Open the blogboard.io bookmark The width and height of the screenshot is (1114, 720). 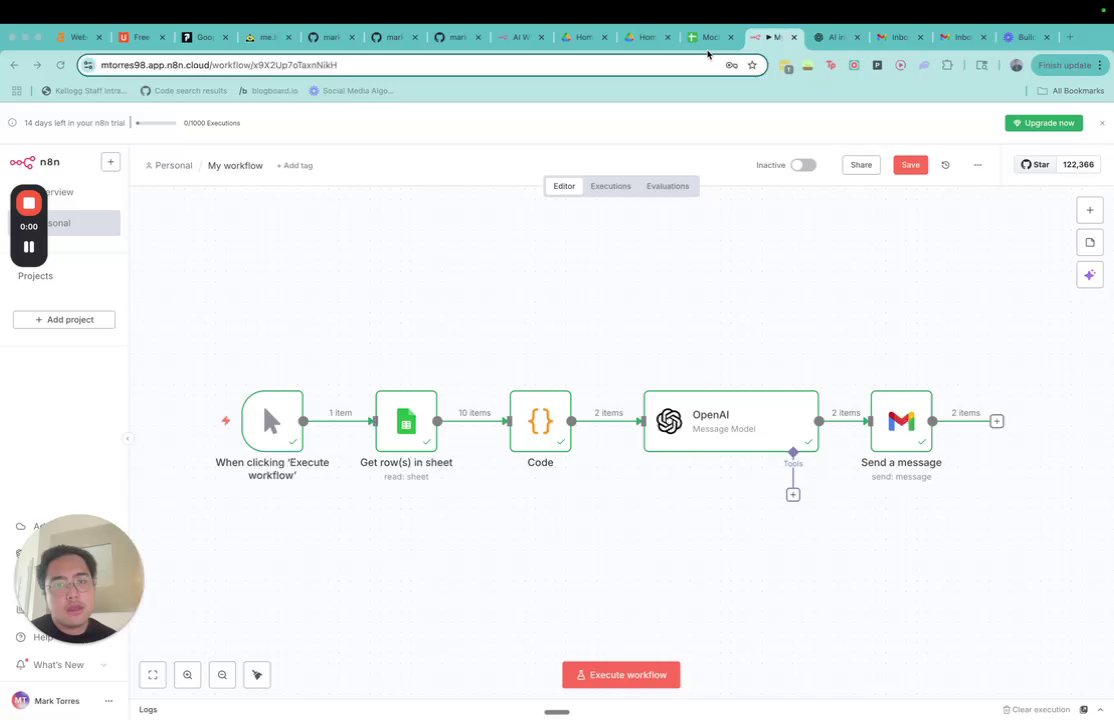(x=269, y=91)
